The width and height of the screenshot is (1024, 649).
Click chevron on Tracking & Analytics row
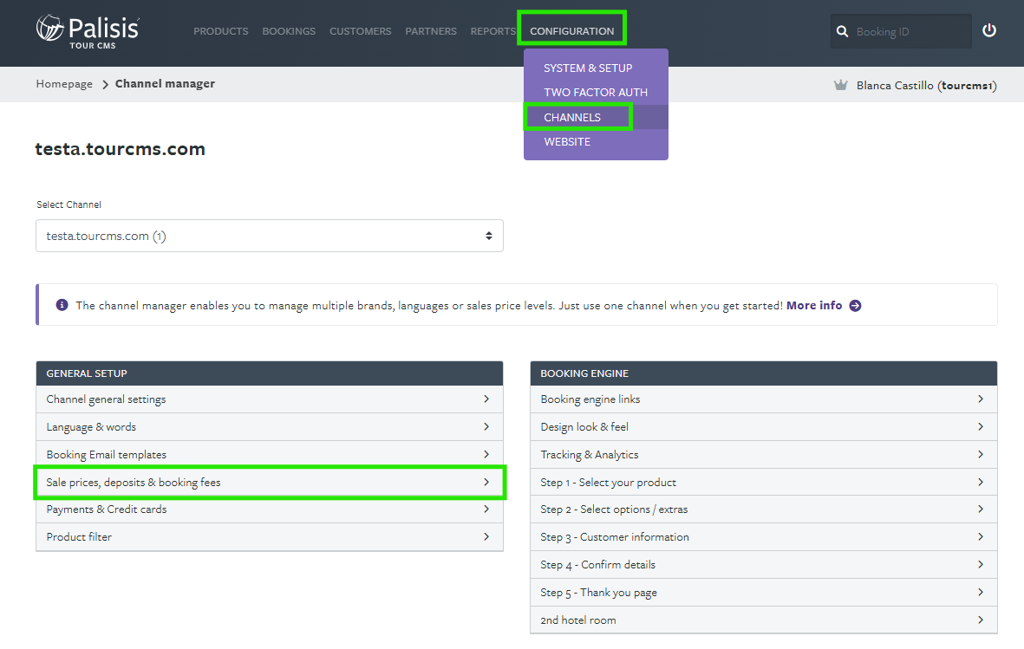pos(981,454)
